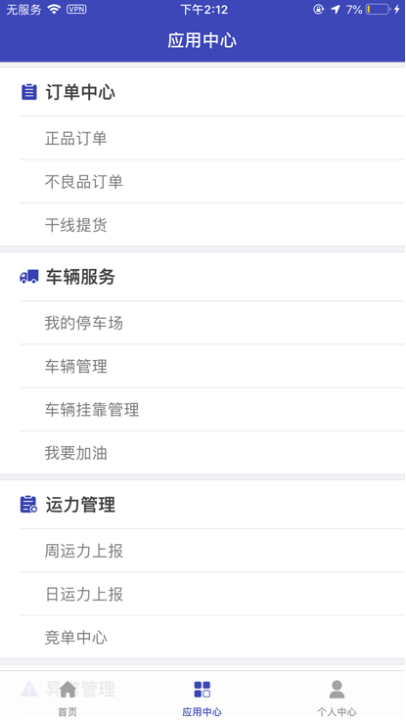Open 周运力上报 entry
Viewport: 406px width, 720px height.
click(212, 551)
